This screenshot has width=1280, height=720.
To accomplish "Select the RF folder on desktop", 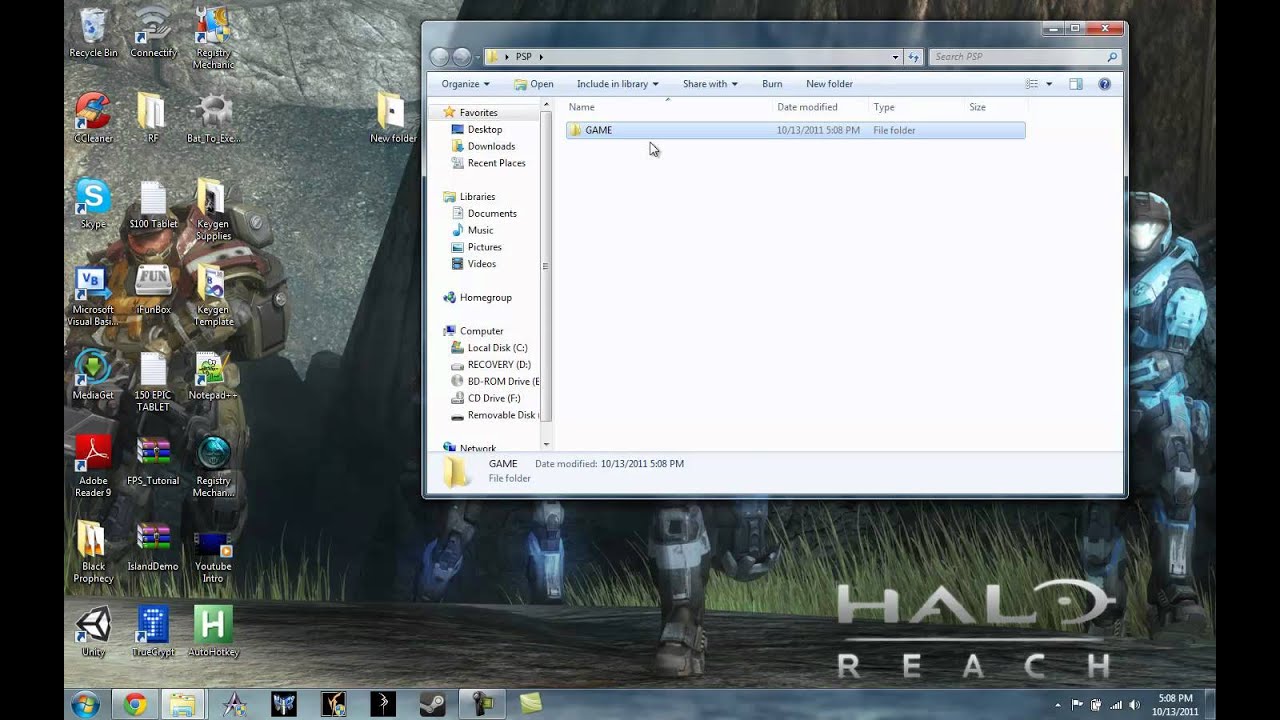I will tap(152, 118).
